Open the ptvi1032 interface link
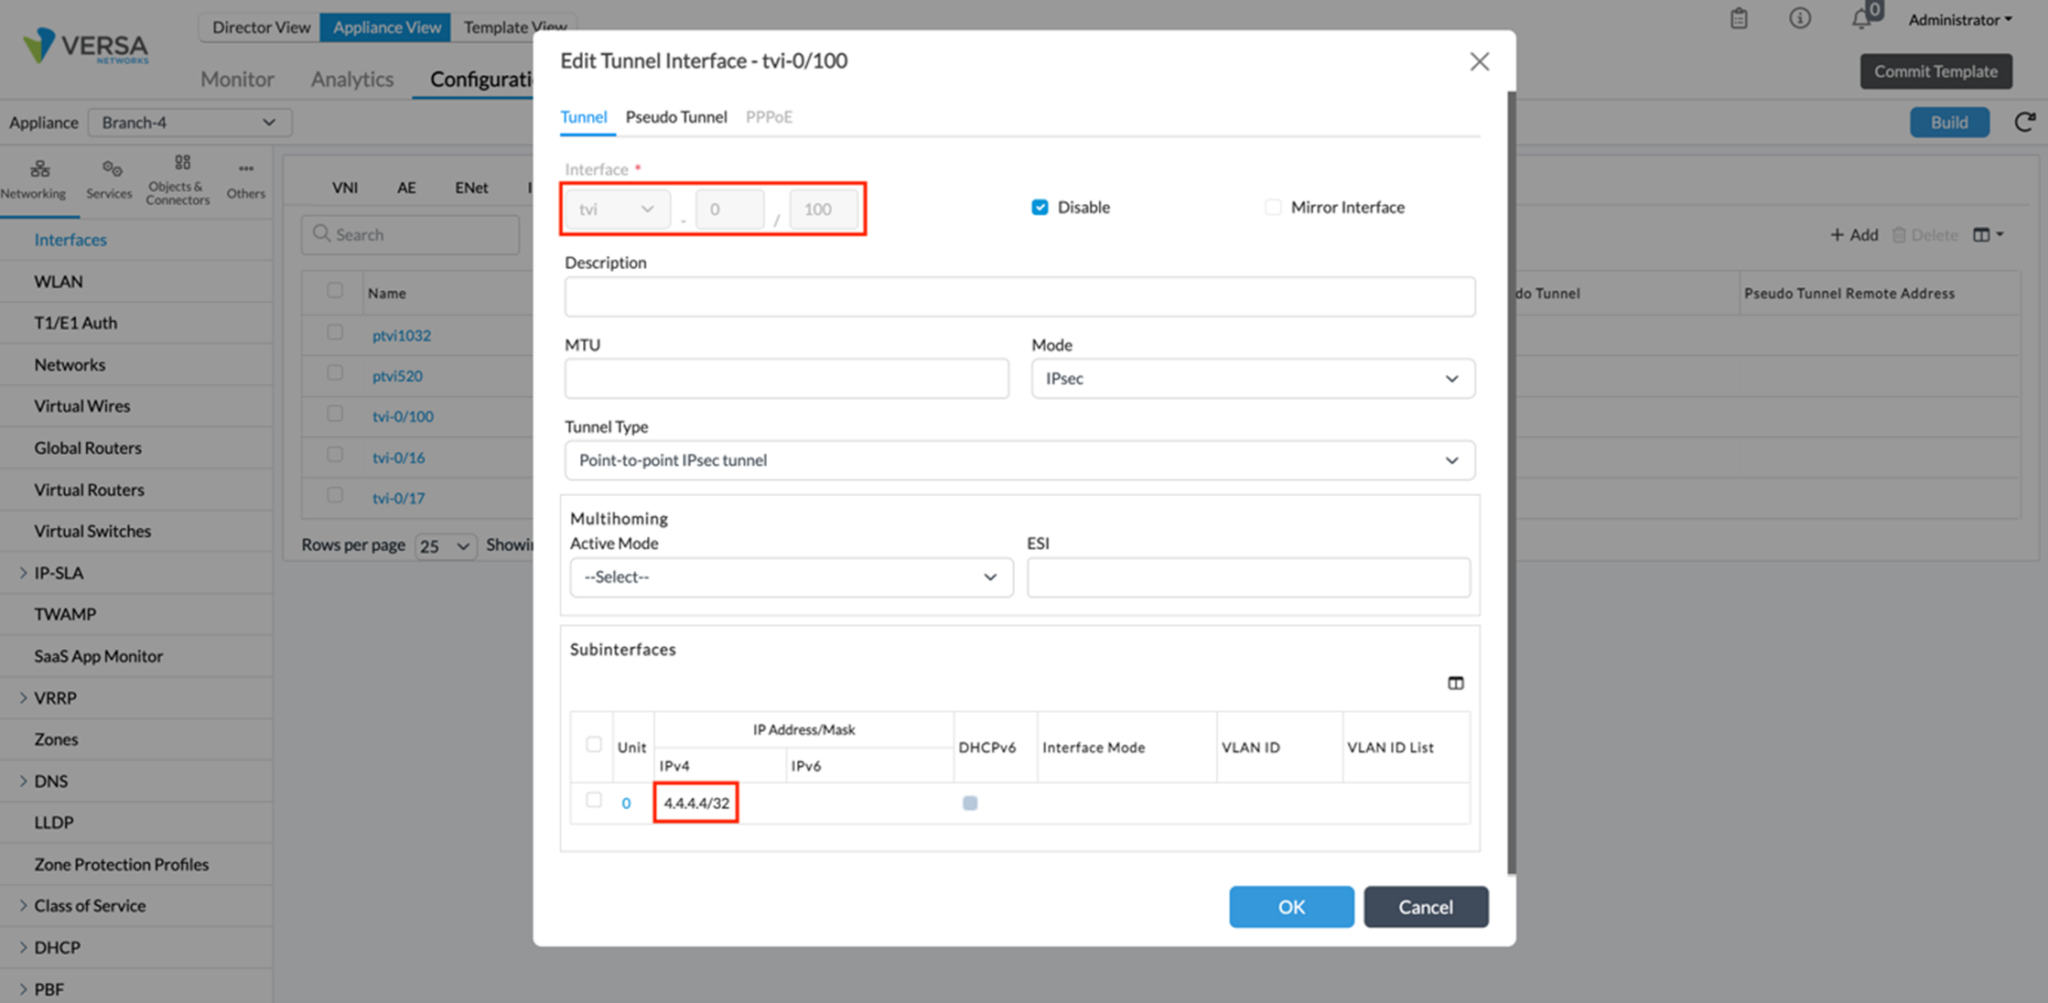 pyautogui.click(x=401, y=335)
